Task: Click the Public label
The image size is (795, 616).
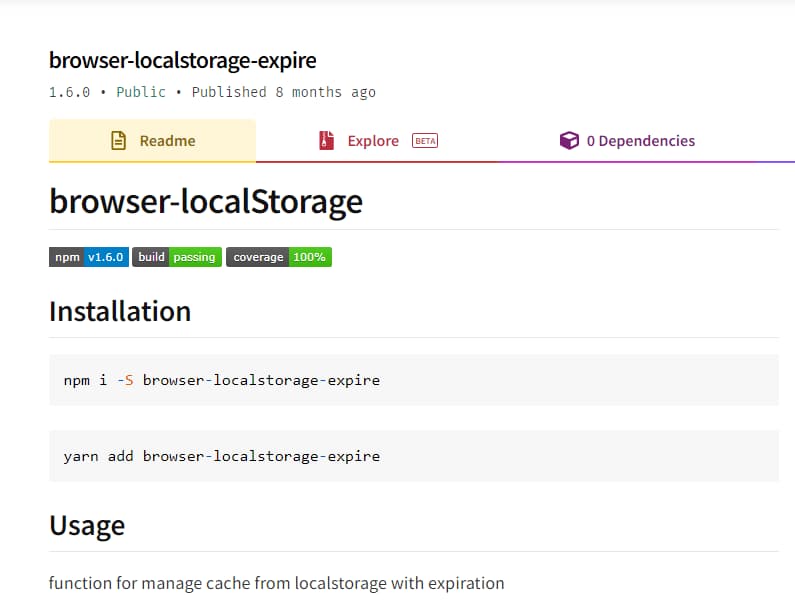Action: (141, 92)
